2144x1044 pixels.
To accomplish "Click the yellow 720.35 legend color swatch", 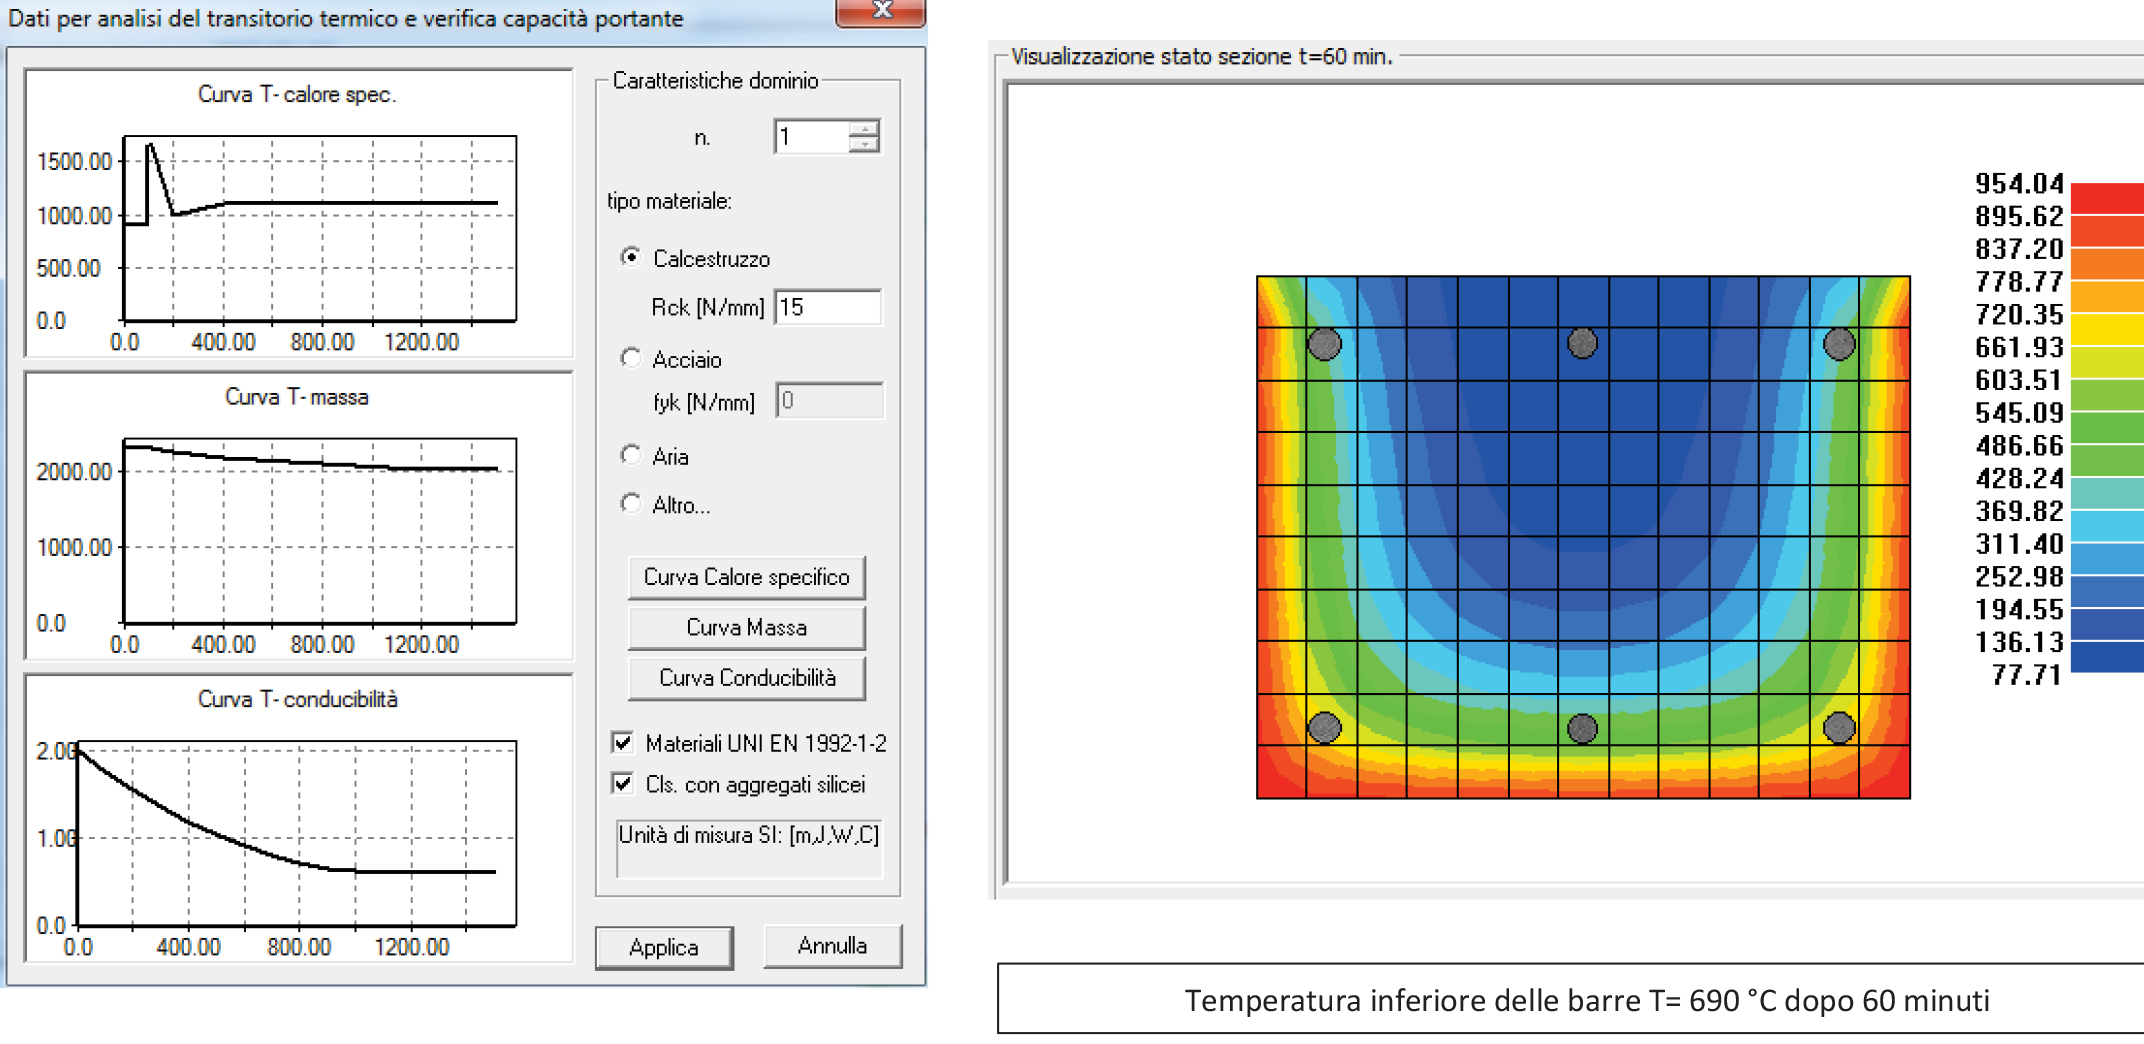I will [x=2108, y=329].
